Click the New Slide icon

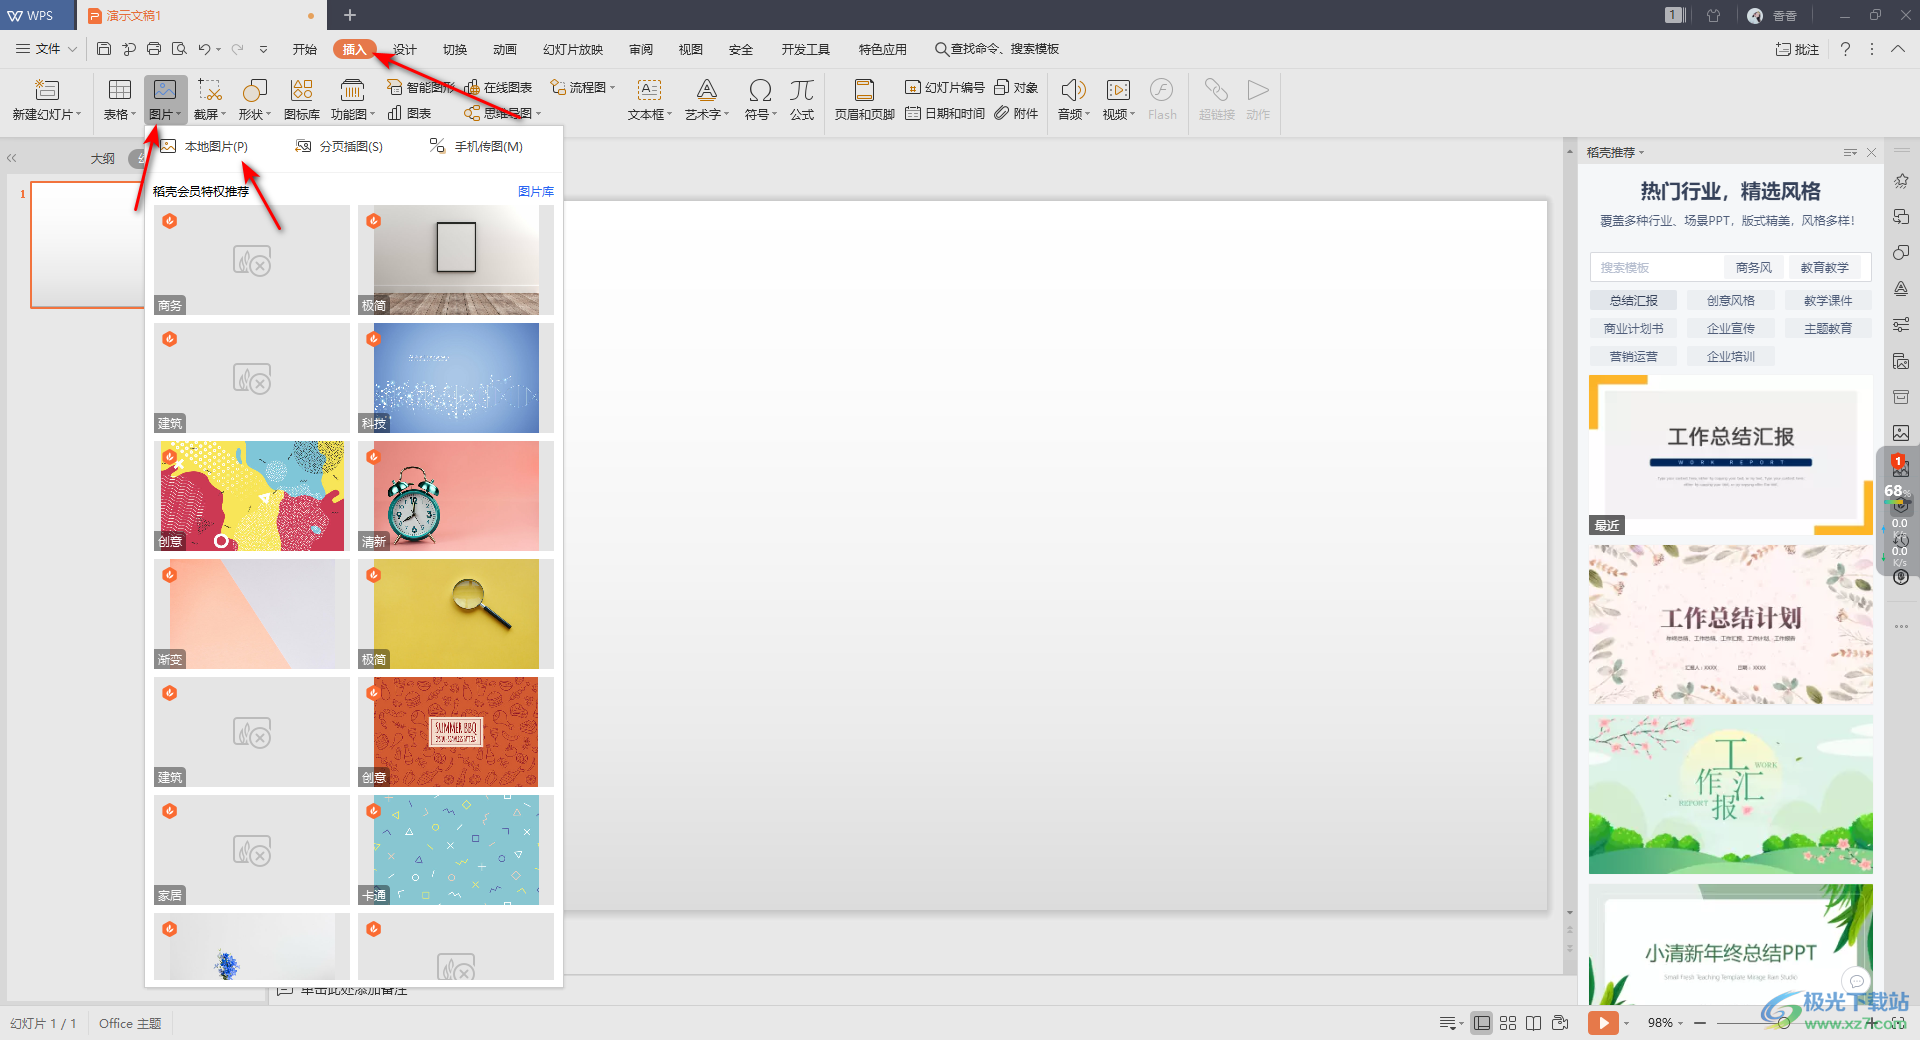pyautogui.click(x=47, y=90)
